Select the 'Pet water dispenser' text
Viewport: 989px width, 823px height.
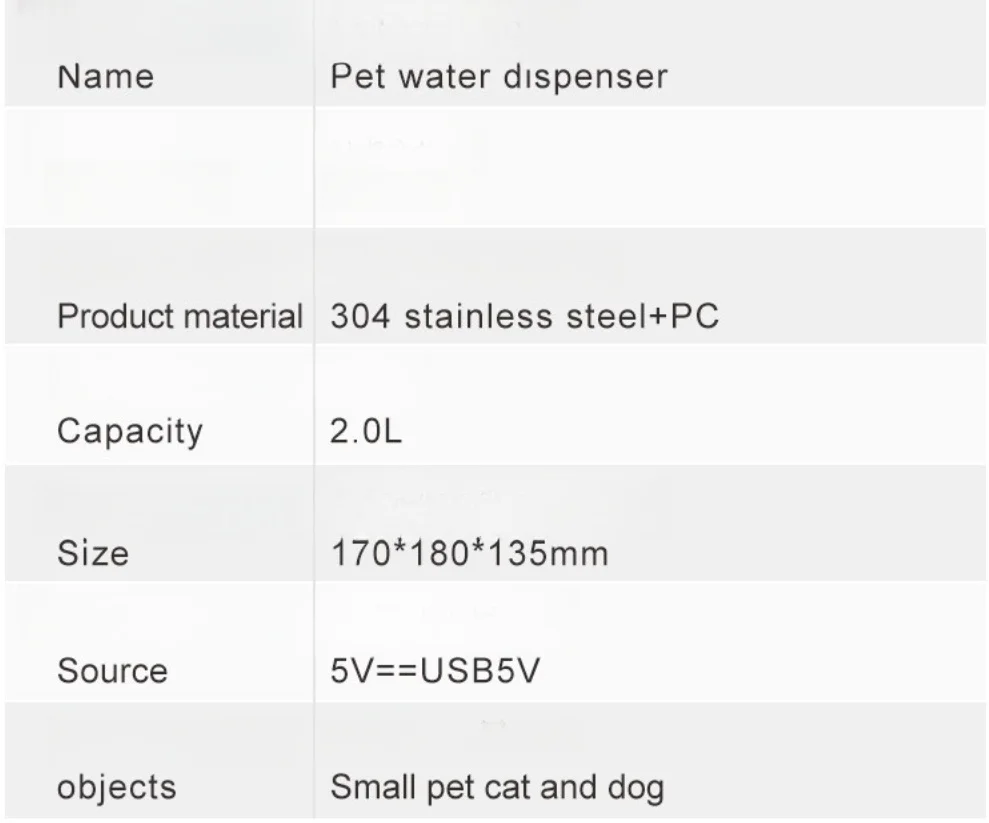click(498, 77)
